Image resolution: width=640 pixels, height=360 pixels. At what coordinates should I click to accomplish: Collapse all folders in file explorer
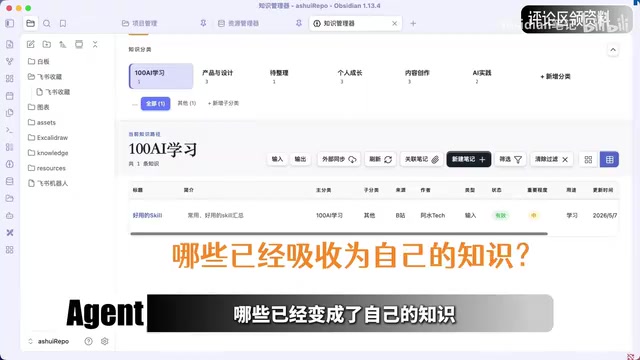[95, 44]
